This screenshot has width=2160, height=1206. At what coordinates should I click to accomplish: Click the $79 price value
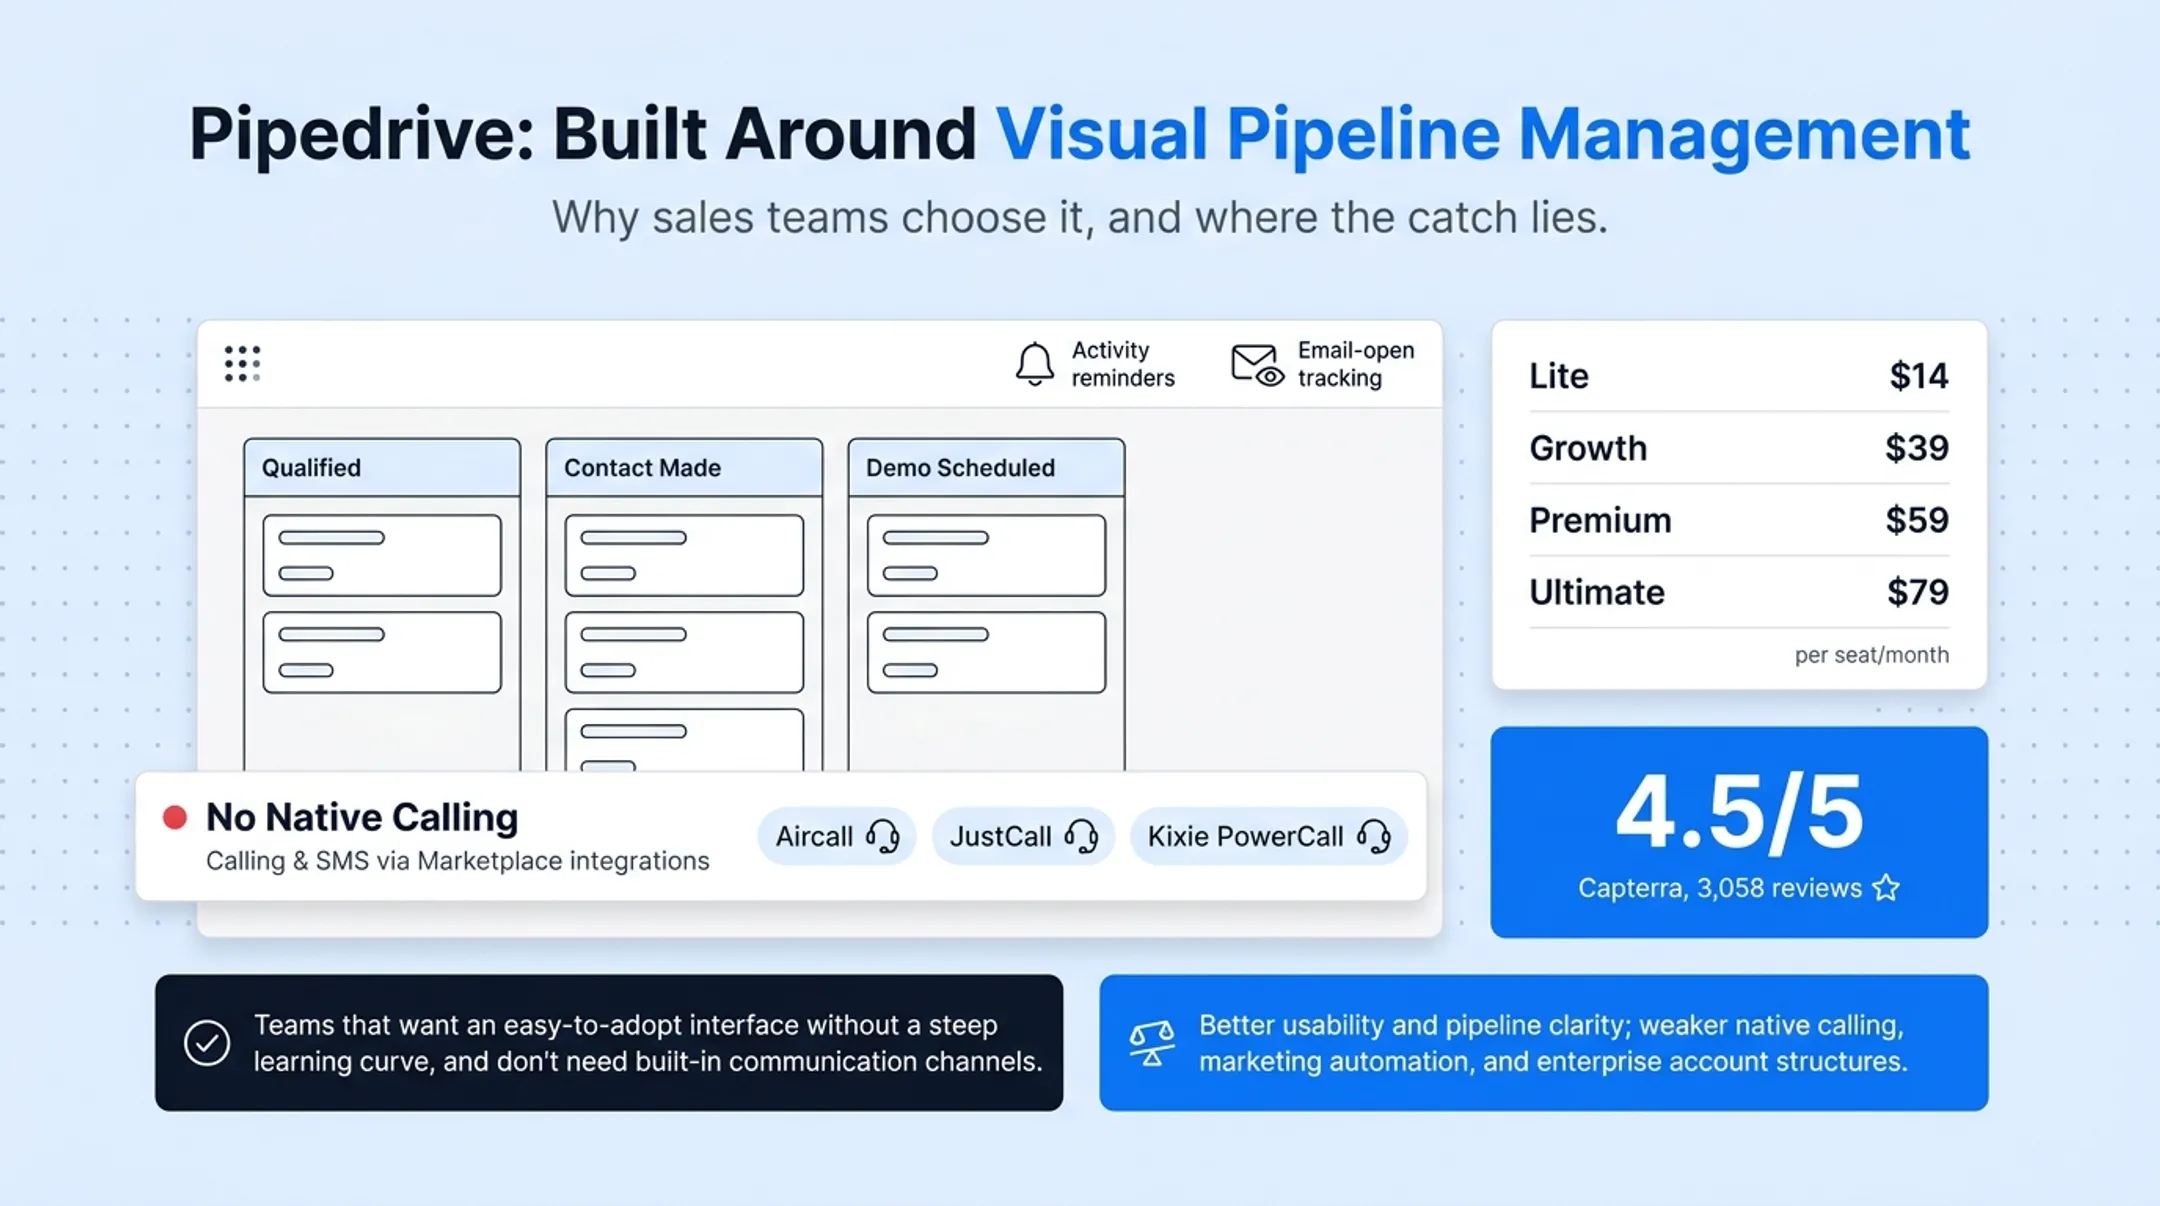click(1918, 592)
